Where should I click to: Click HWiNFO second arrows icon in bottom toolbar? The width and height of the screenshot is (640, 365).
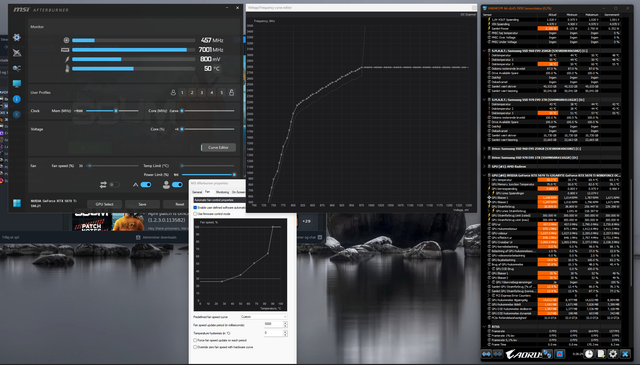pos(498,354)
